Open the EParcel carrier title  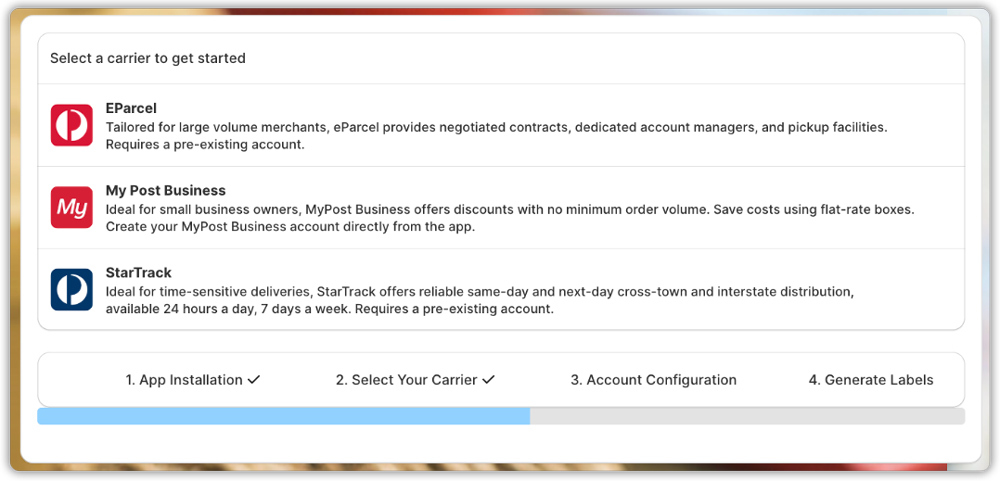point(131,108)
